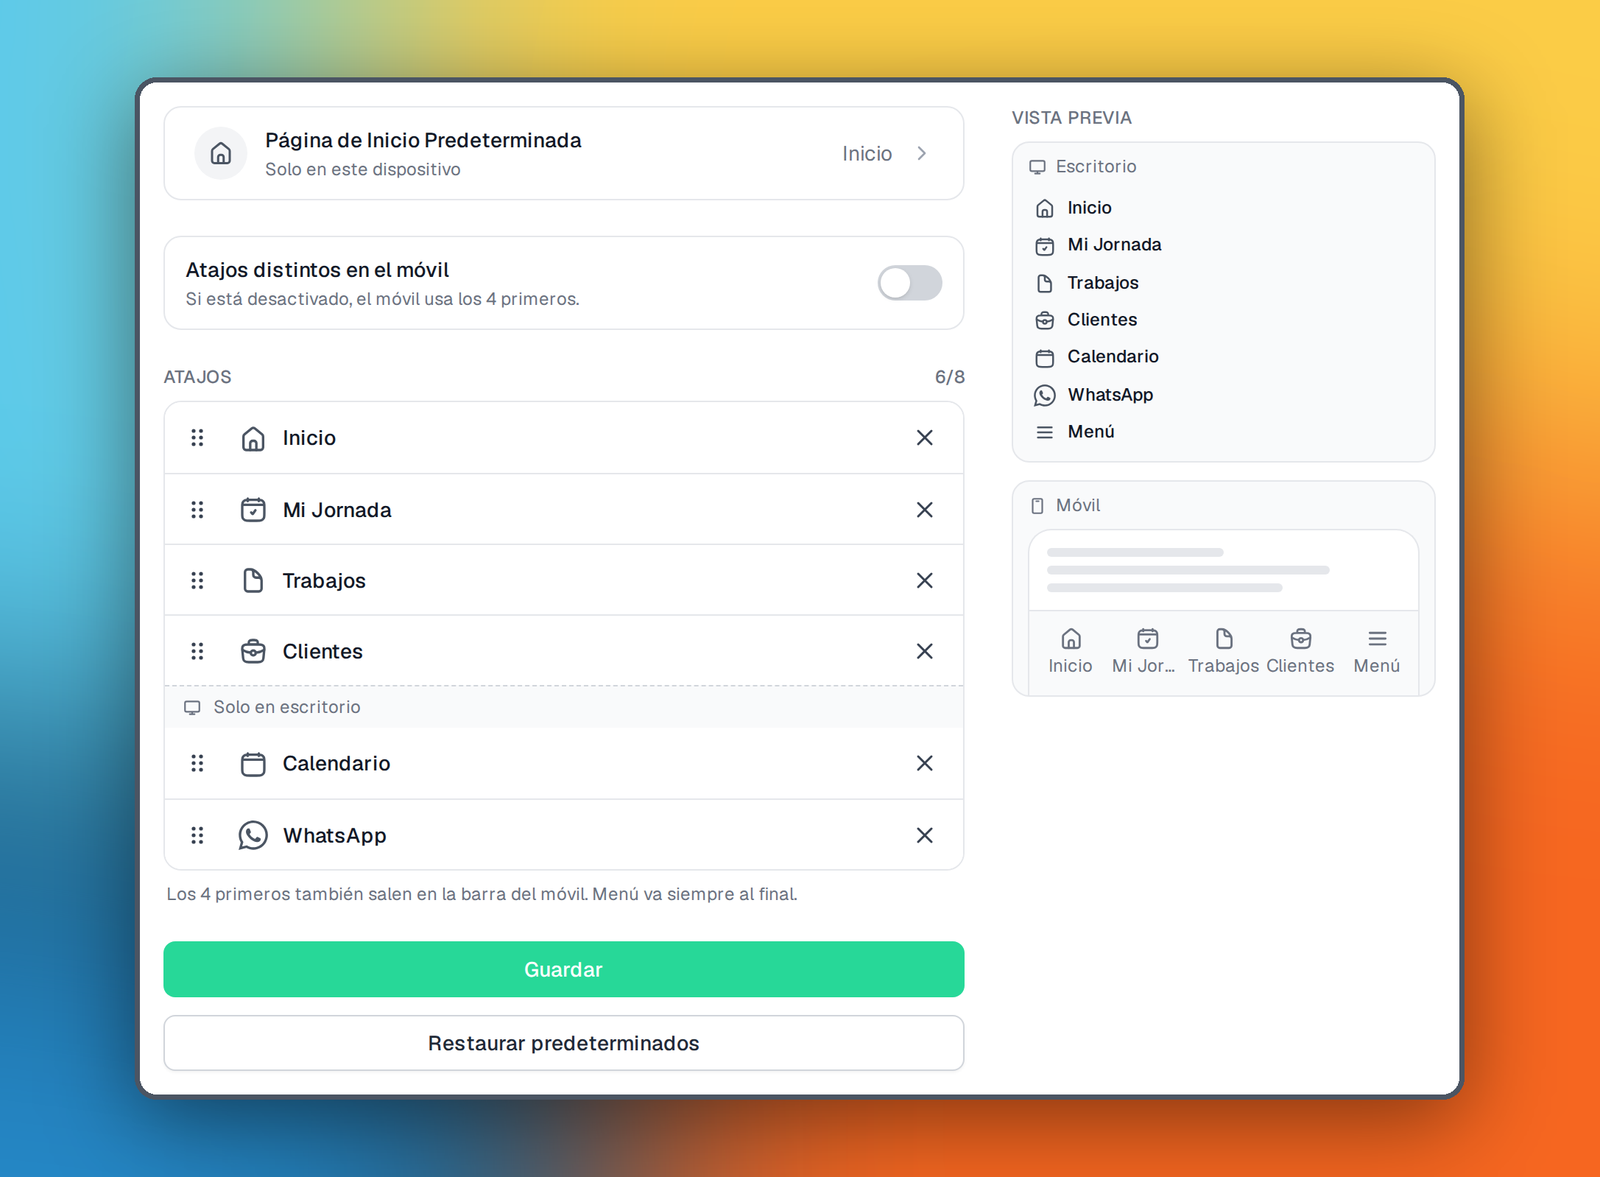Open the default home page chevron

(x=922, y=153)
